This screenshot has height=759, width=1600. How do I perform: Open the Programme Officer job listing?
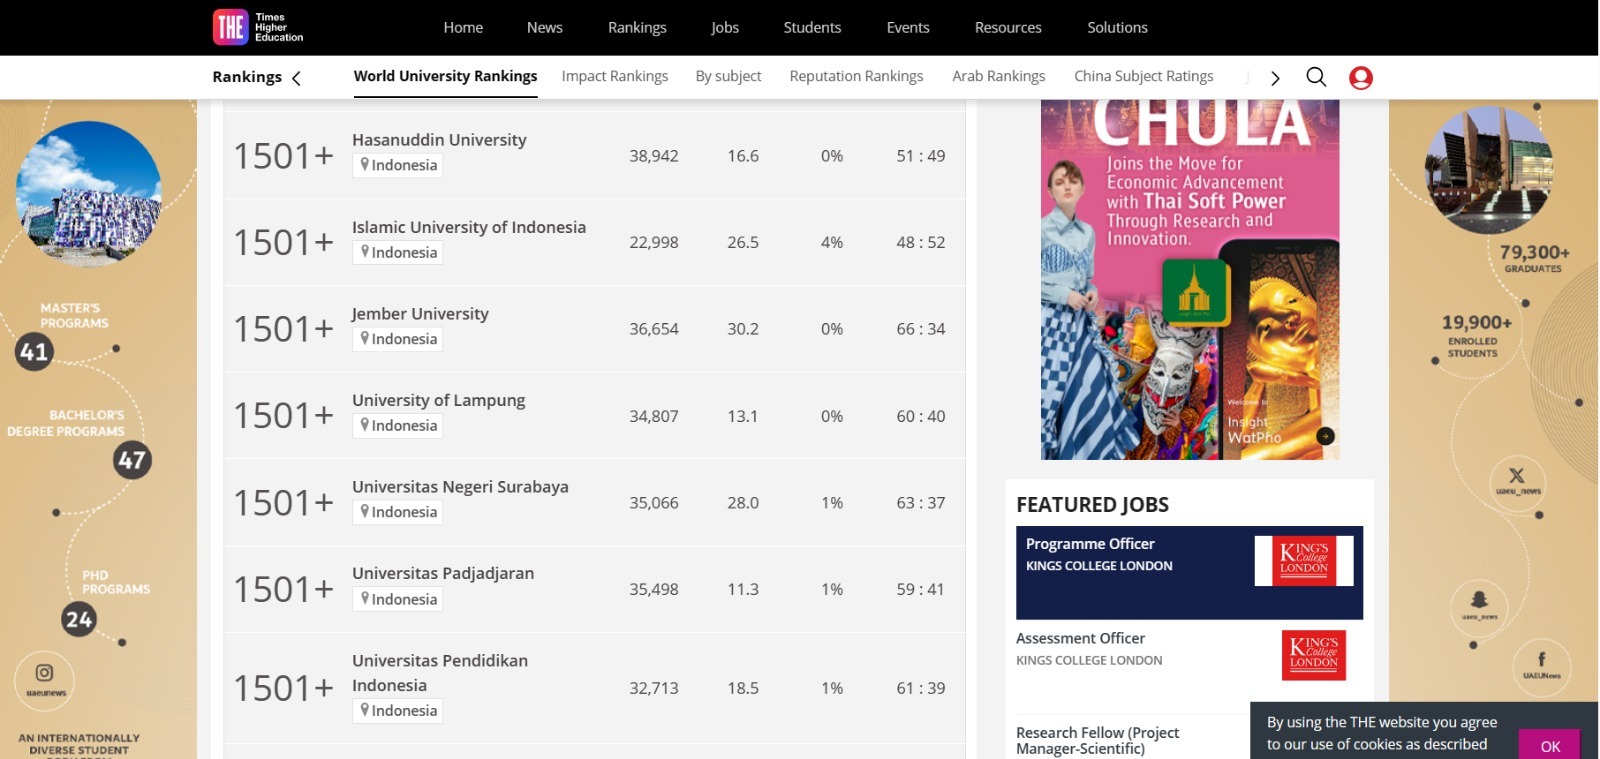1090,544
